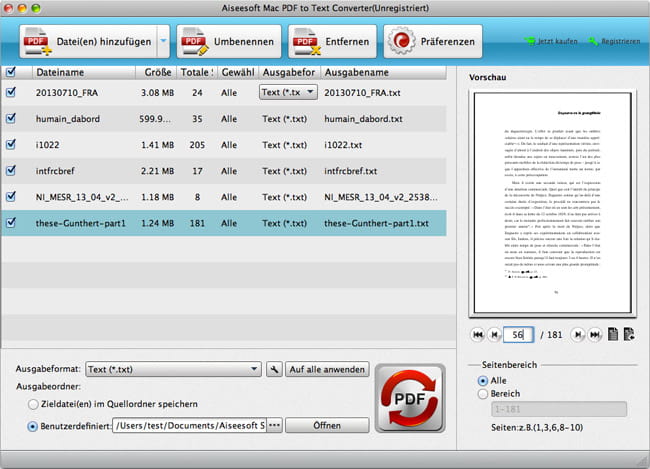
Task: Click the Alle cell of intfrcbref row
Action: point(229,171)
